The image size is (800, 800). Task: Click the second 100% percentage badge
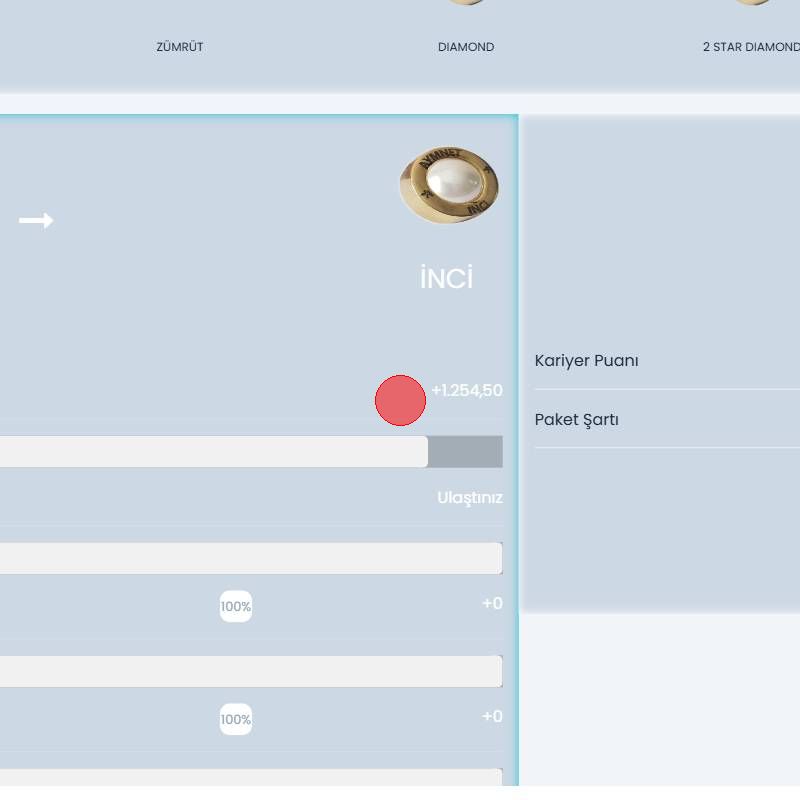tap(236, 719)
